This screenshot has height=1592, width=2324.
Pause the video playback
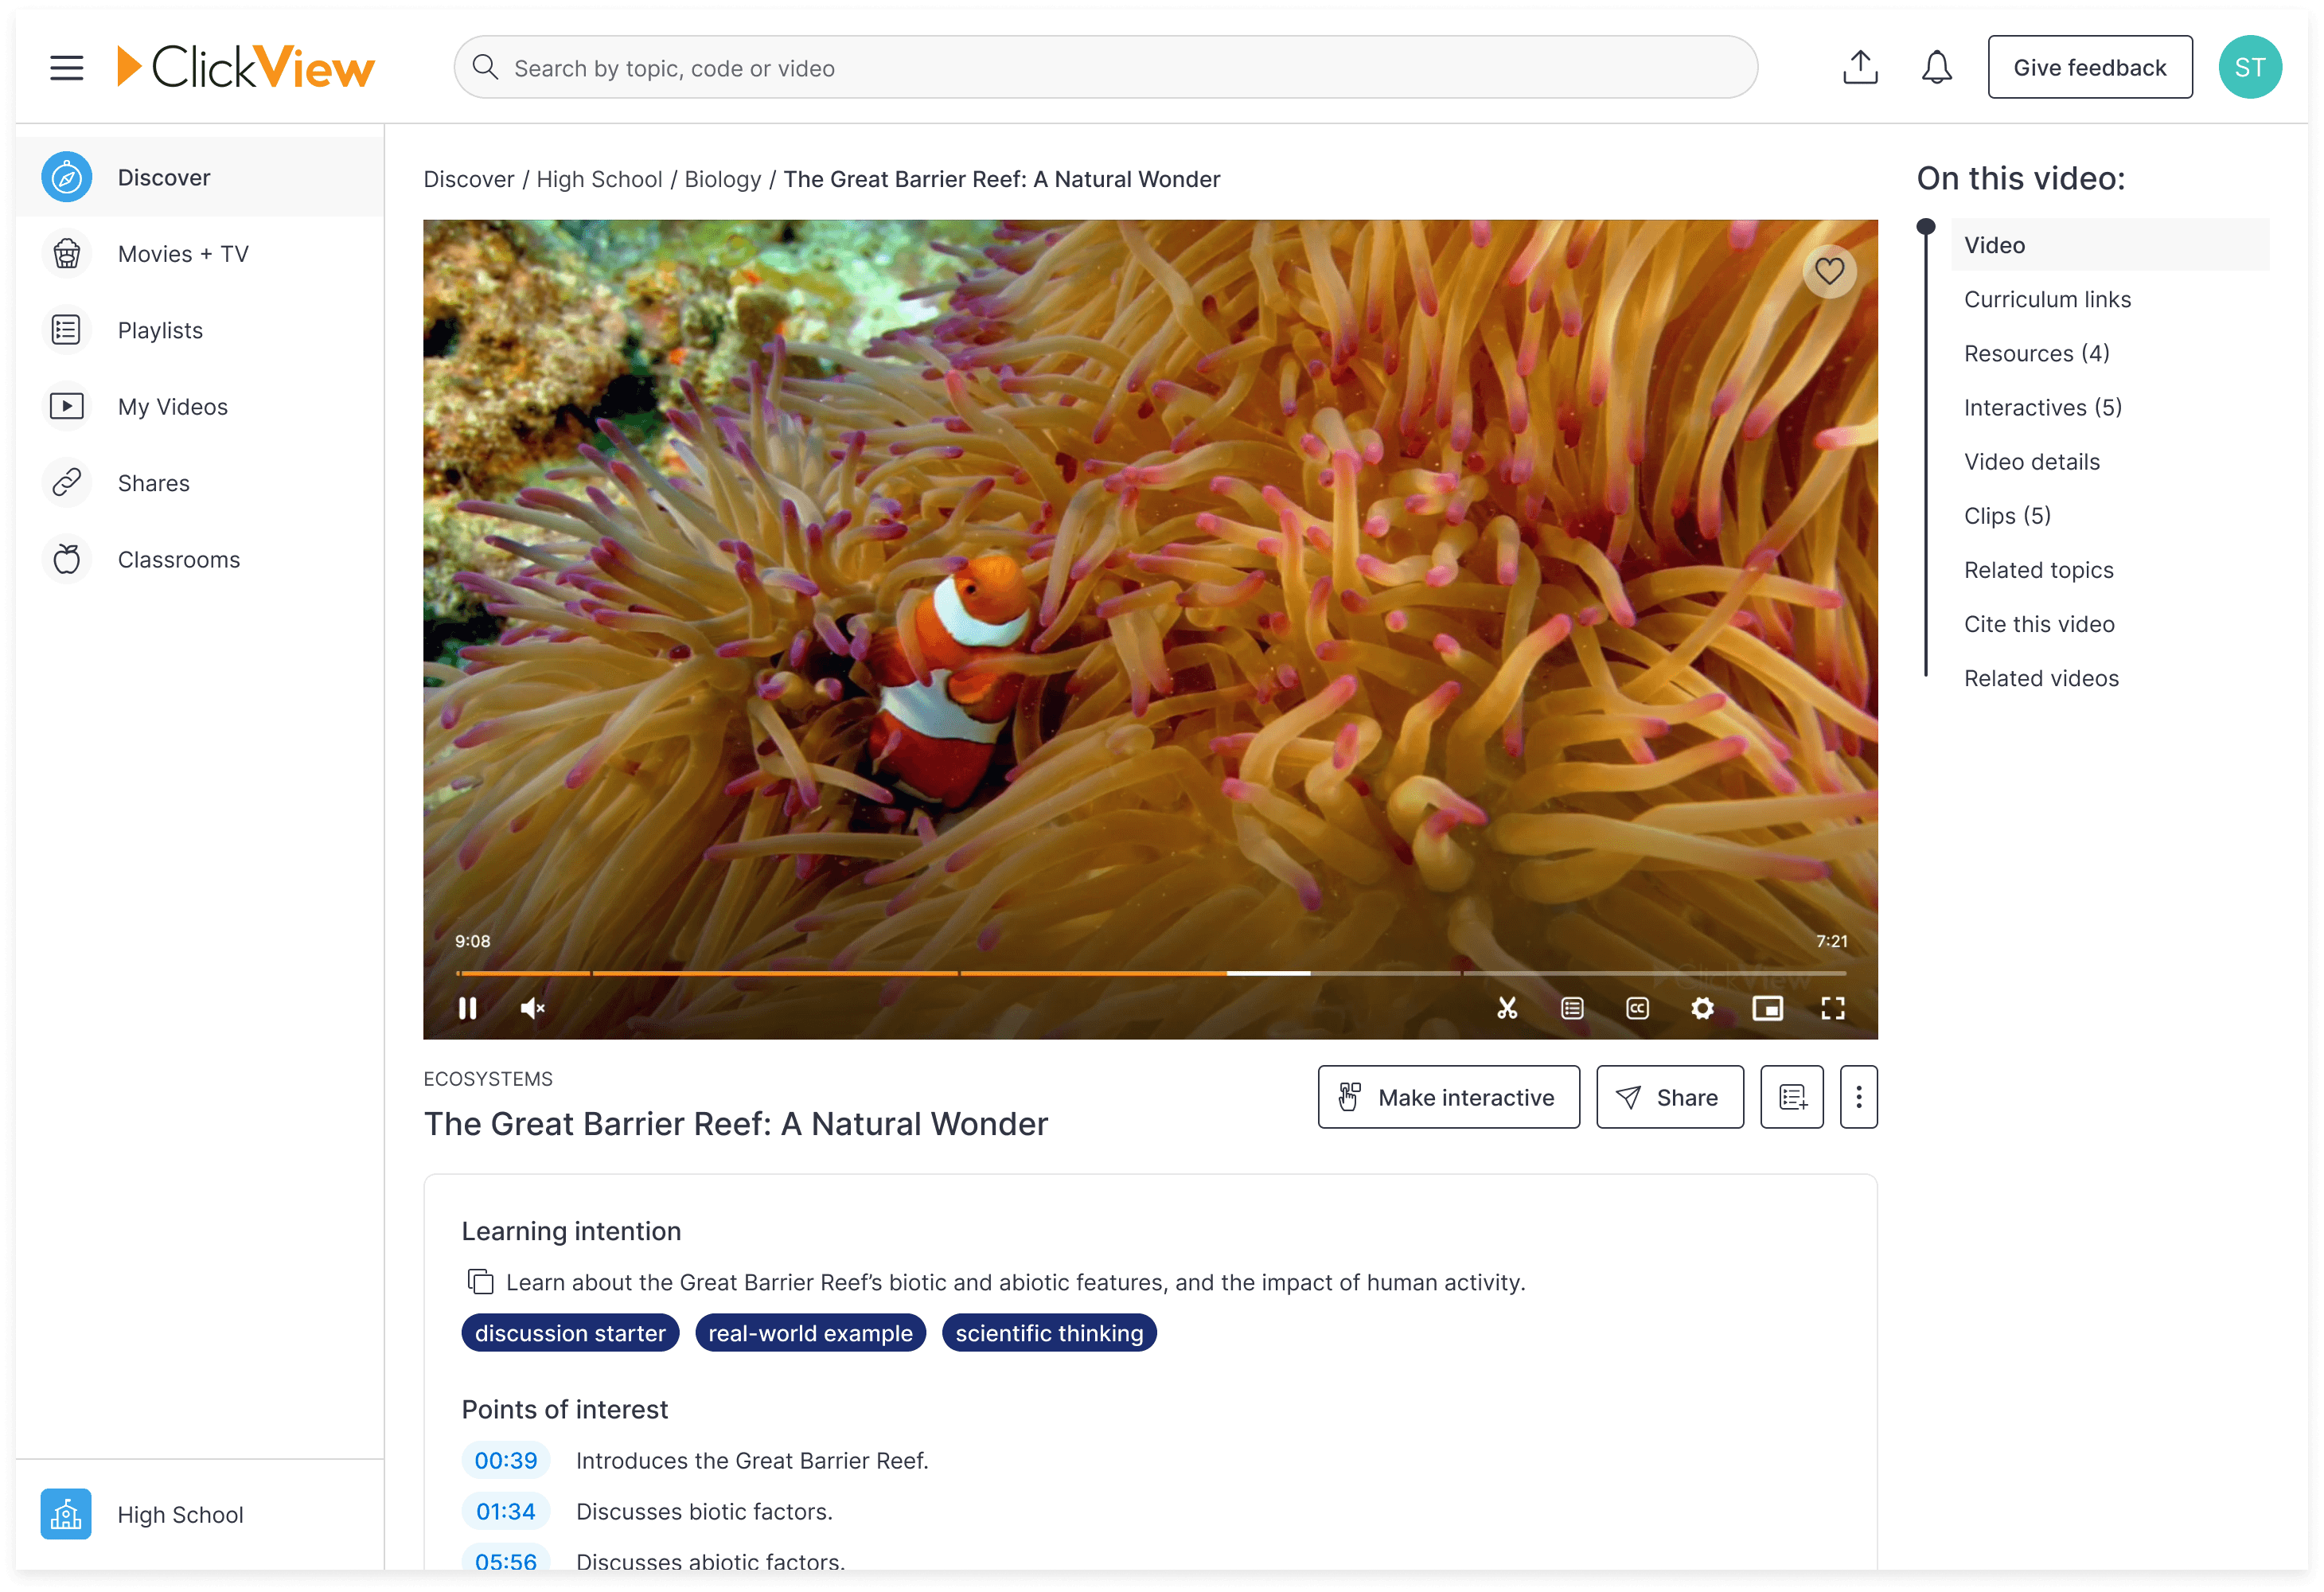(467, 1008)
